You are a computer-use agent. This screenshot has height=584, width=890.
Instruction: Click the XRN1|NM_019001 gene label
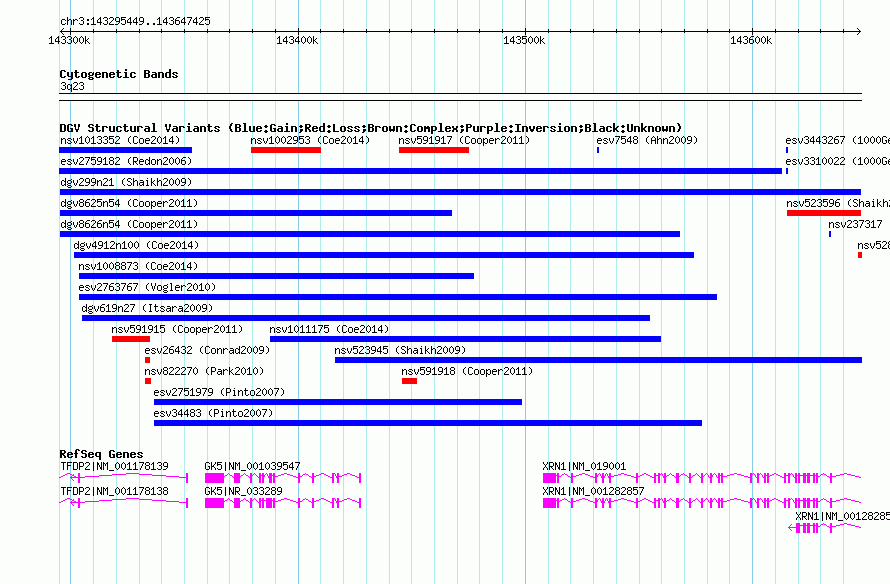pos(584,466)
